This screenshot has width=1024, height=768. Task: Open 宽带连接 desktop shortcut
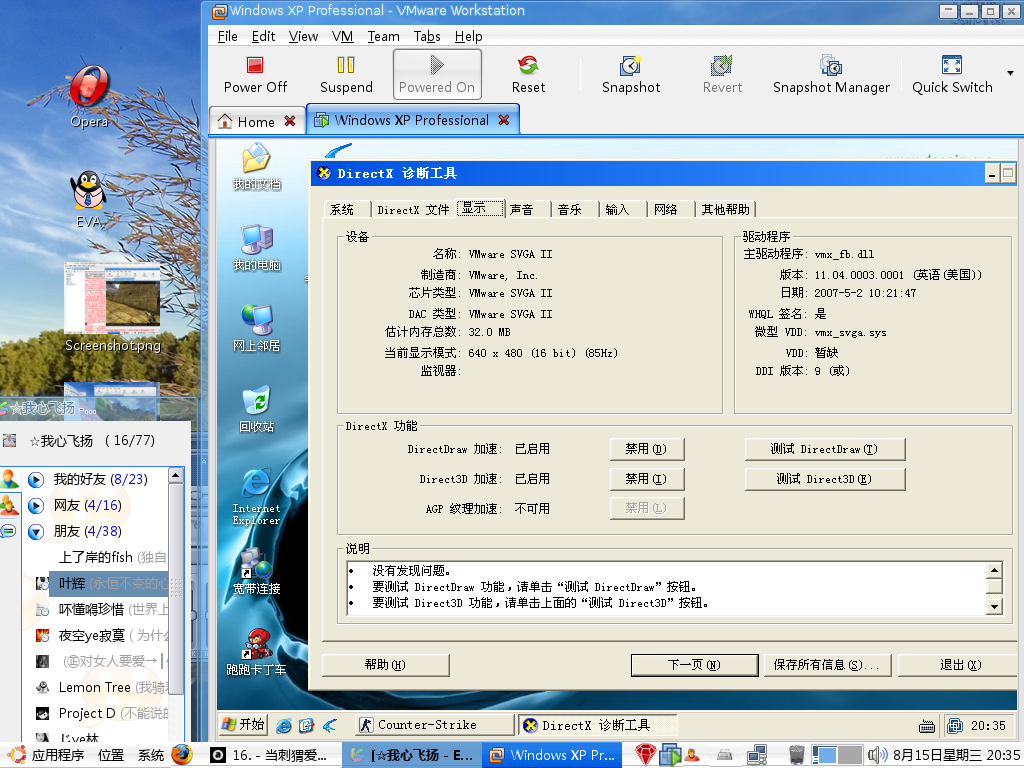[257, 571]
